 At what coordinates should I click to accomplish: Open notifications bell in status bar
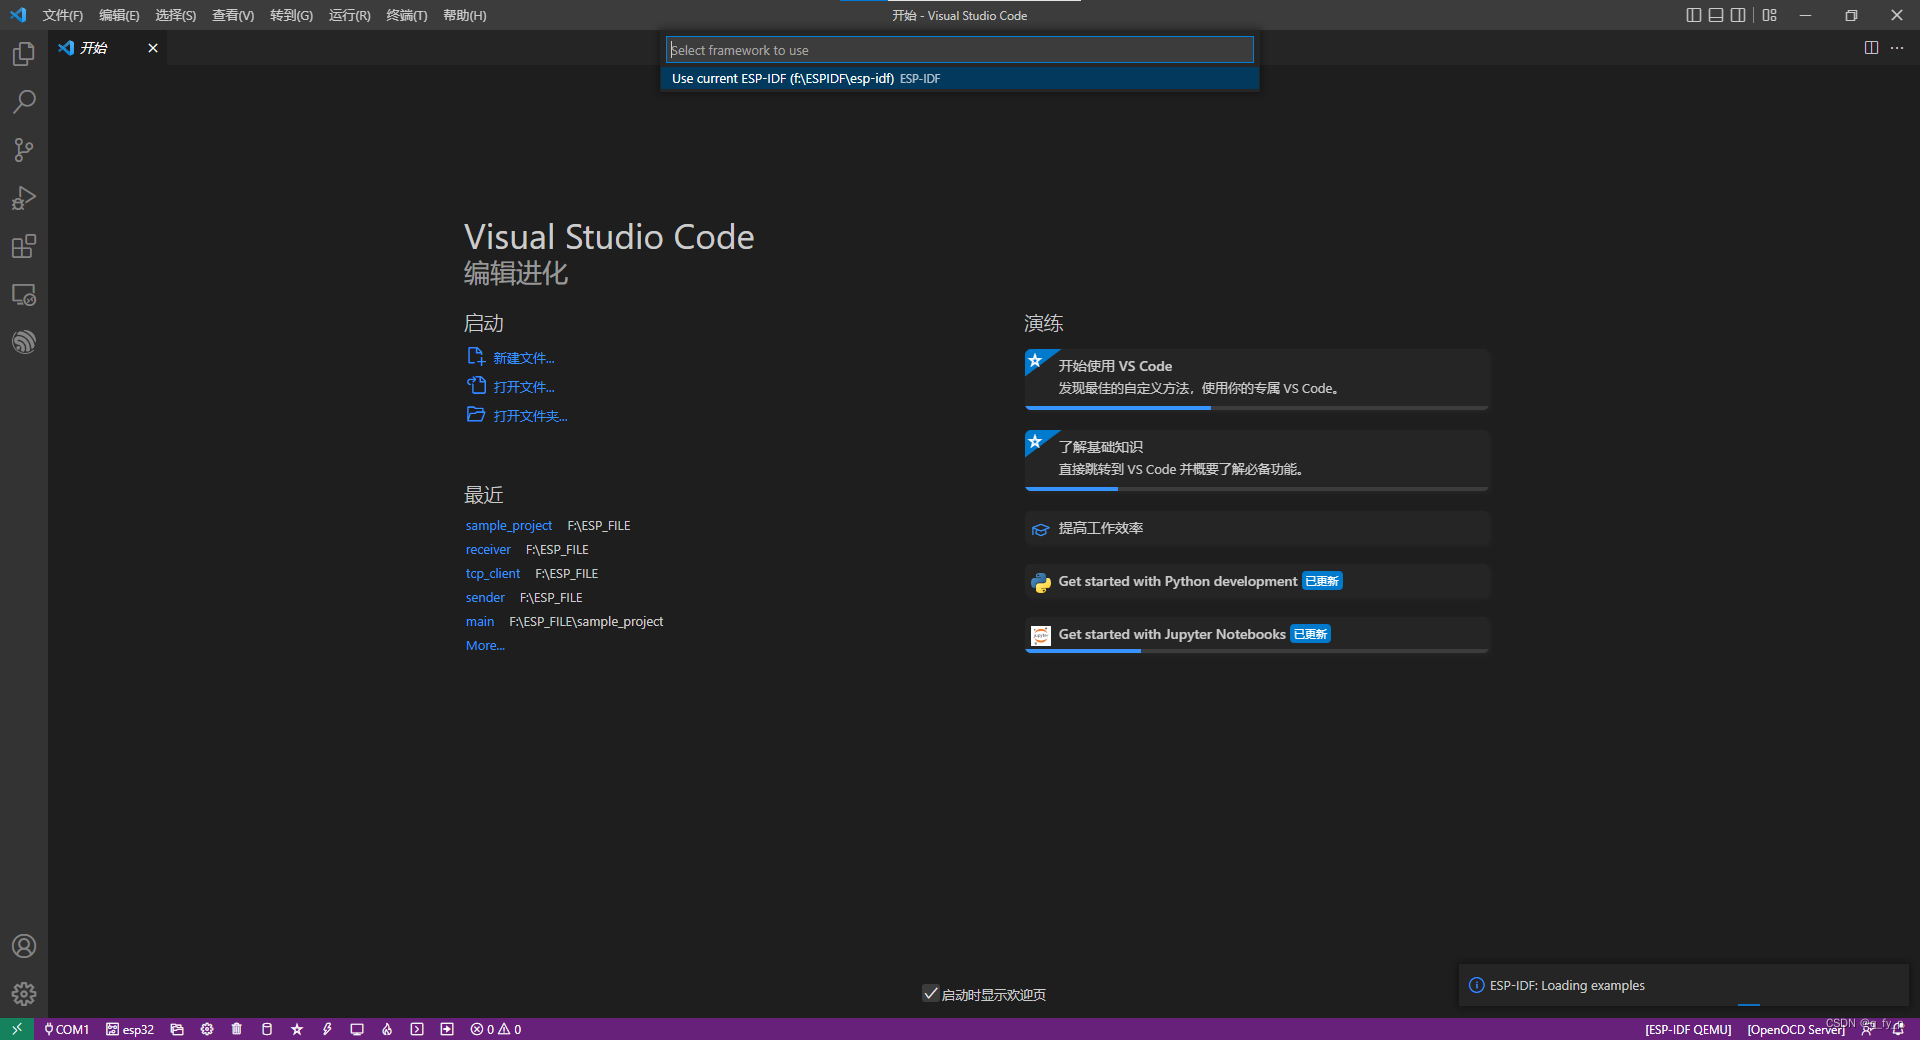pyautogui.click(x=1898, y=1029)
